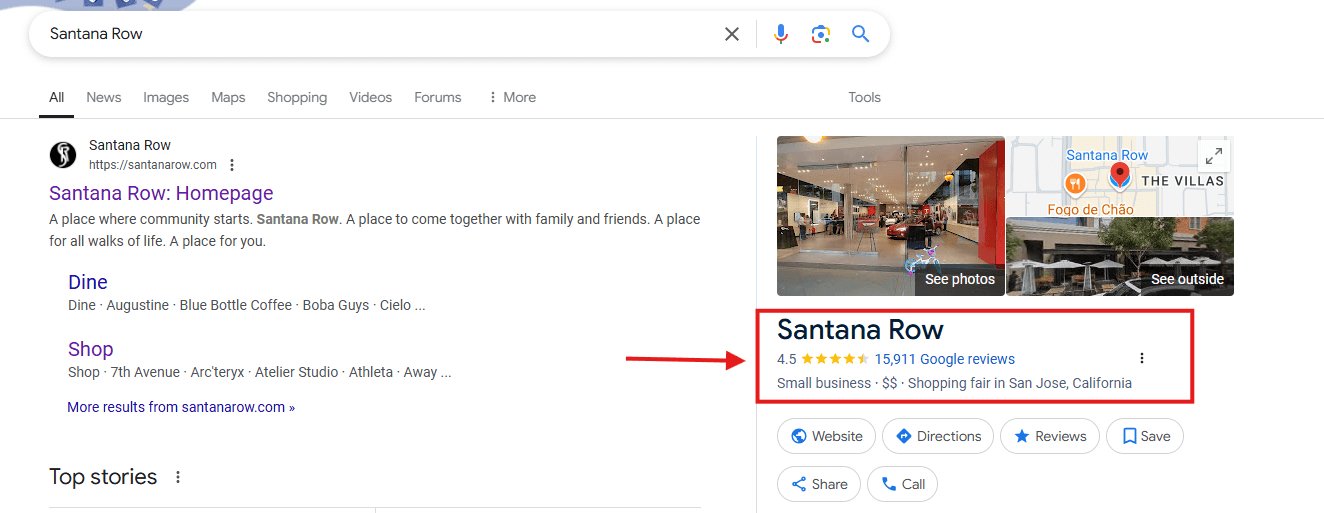Open three-dot menu in Santana Row panel
Image resolution: width=1324 pixels, height=513 pixels.
pyautogui.click(x=1142, y=358)
